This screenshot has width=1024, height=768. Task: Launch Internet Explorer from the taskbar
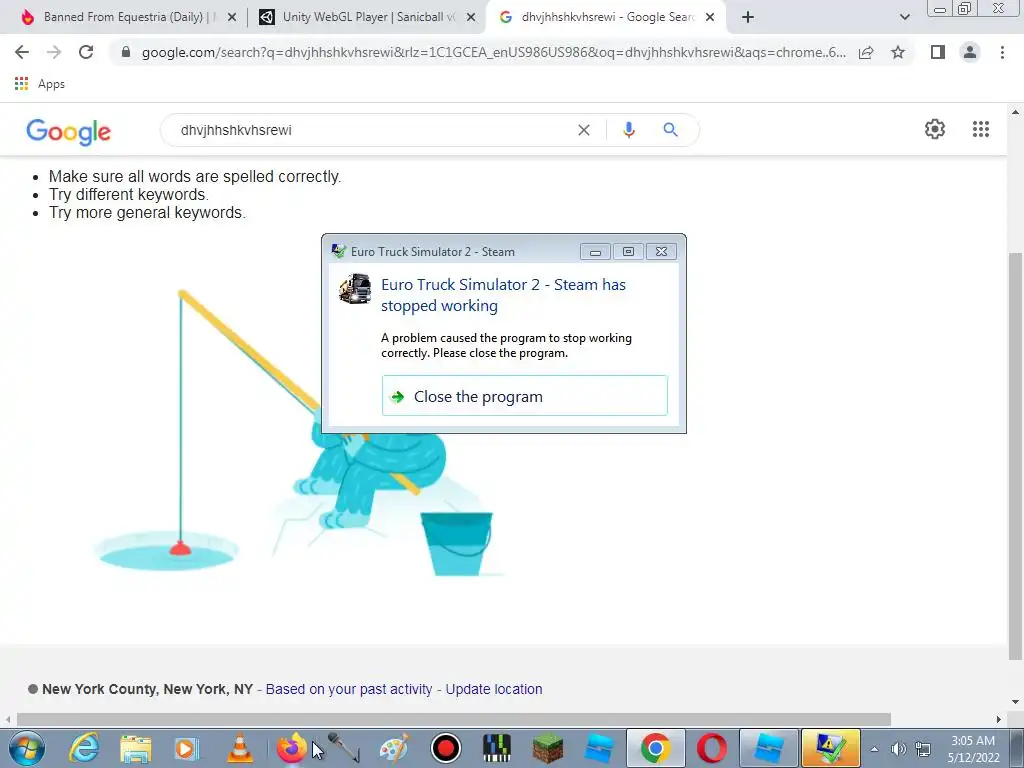(x=84, y=748)
